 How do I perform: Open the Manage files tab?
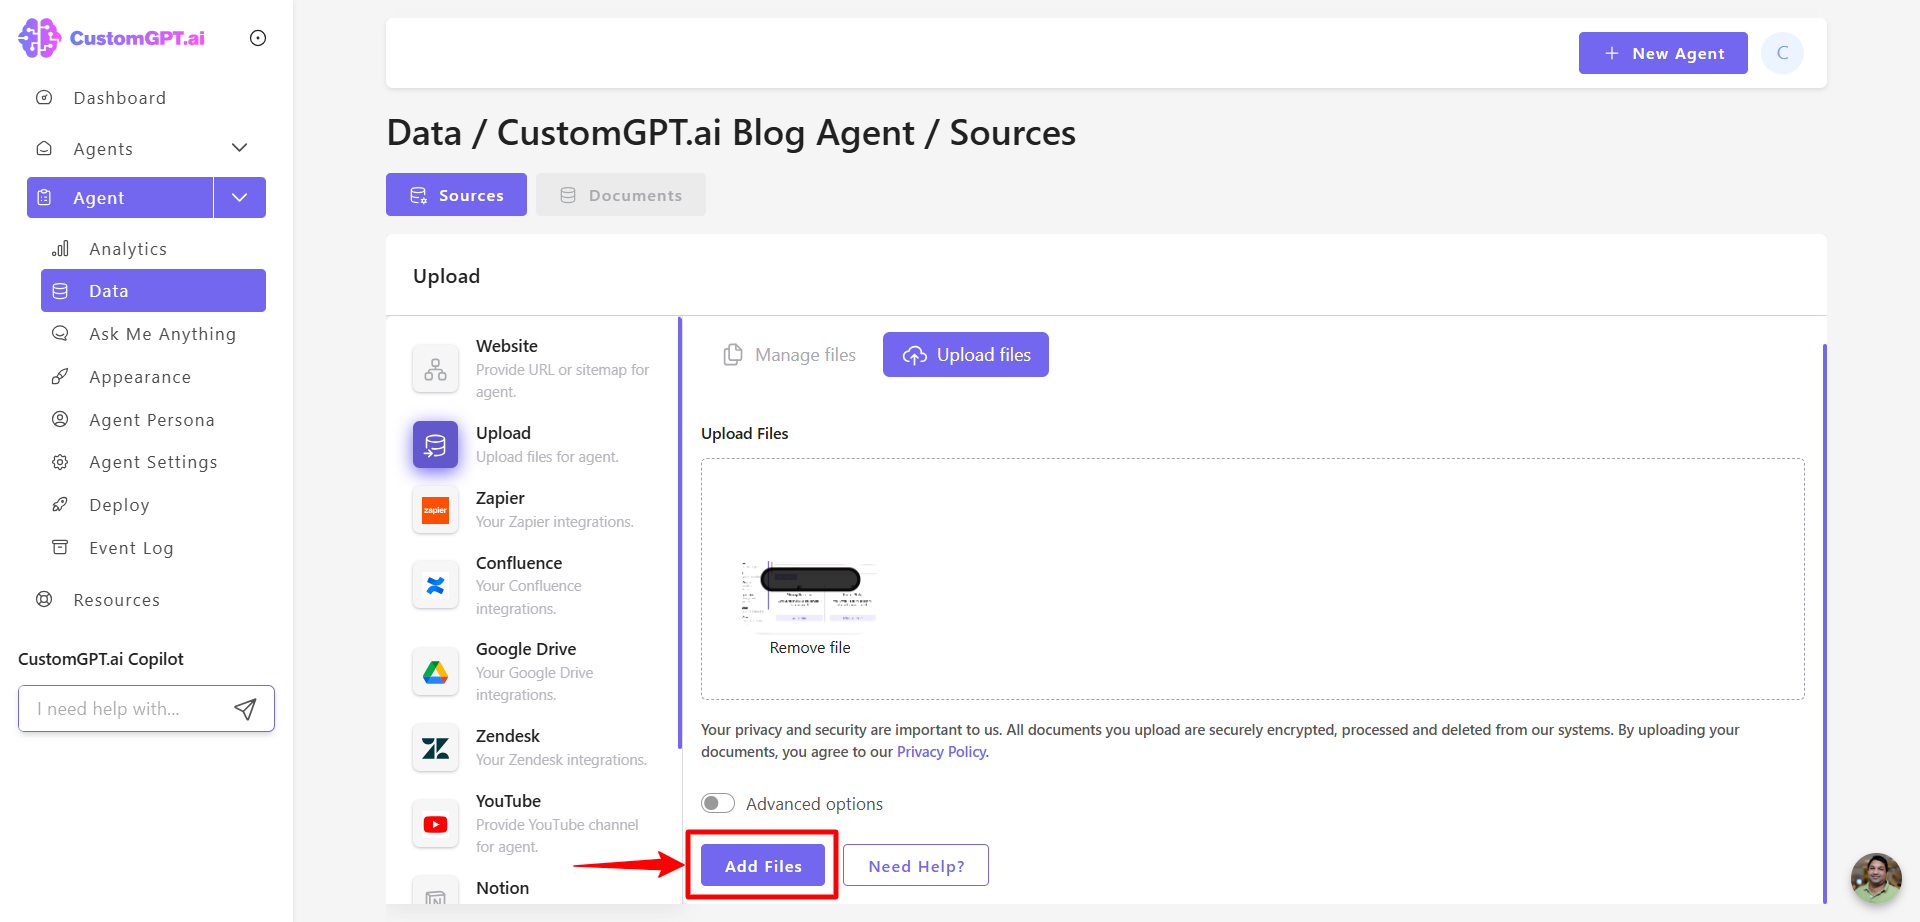point(790,355)
